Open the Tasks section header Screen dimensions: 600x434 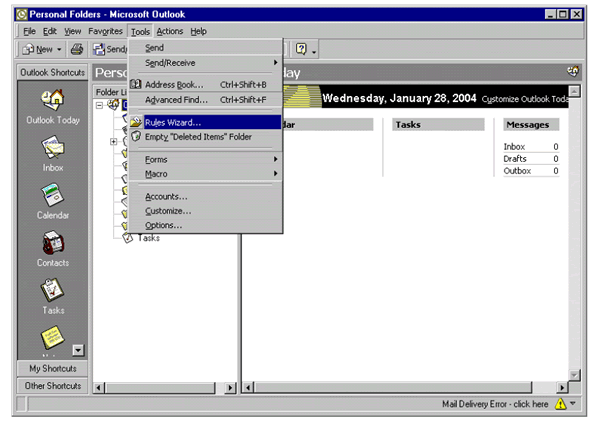(438, 125)
